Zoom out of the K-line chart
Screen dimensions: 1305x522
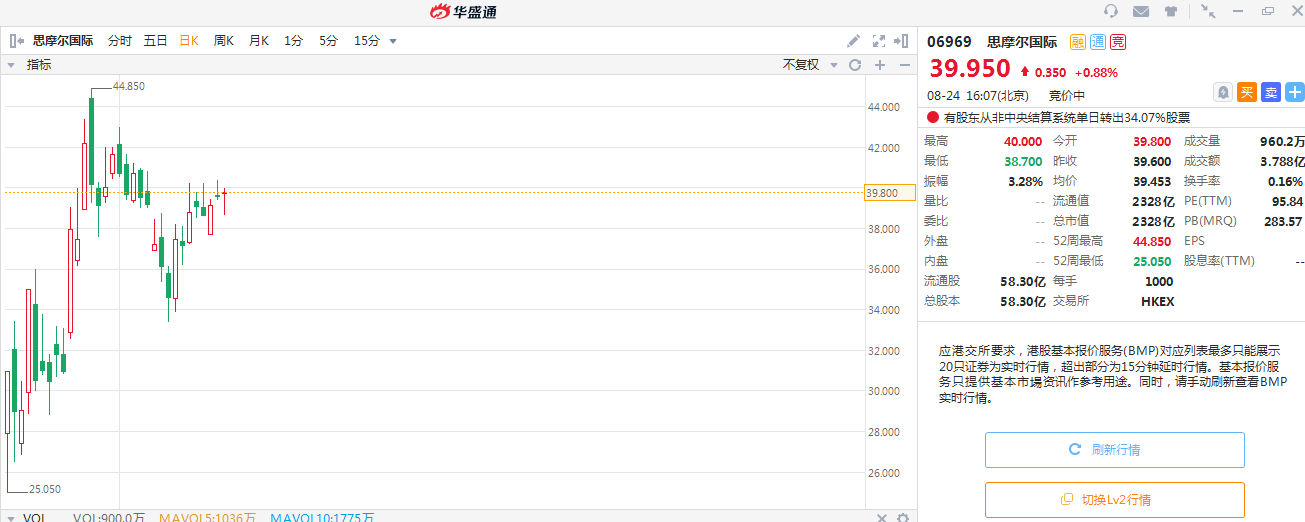pos(904,65)
